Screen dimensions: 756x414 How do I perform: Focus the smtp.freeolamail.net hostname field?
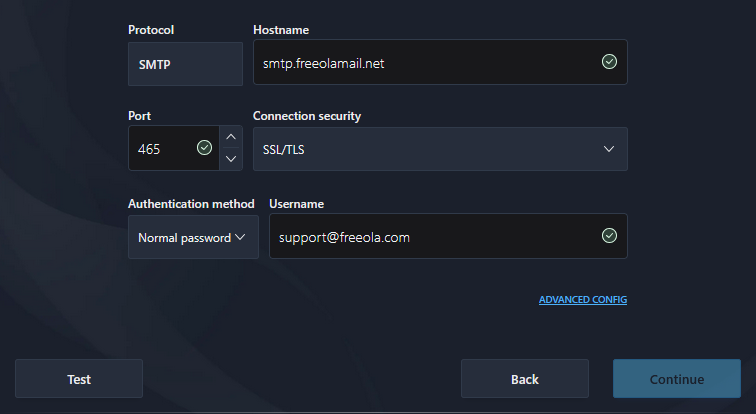tap(420, 63)
